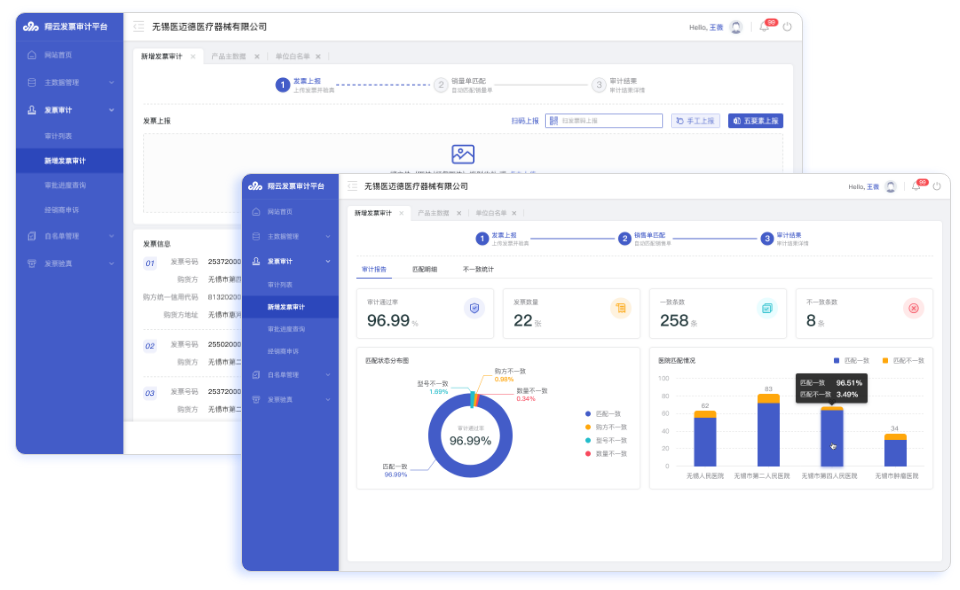Collapse 发票审计 chevron in back window sidebar
This screenshot has height=590, width=960.
point(111,110)
